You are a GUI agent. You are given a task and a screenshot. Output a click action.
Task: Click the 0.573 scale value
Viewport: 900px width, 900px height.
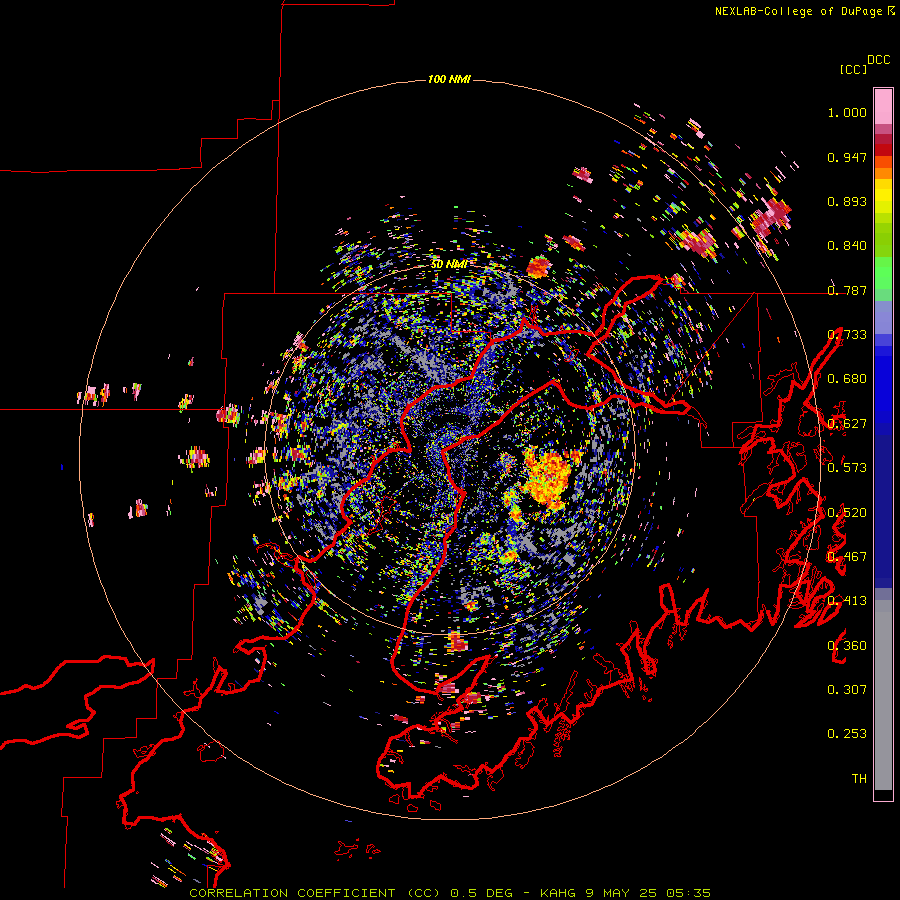pos(847,468)
